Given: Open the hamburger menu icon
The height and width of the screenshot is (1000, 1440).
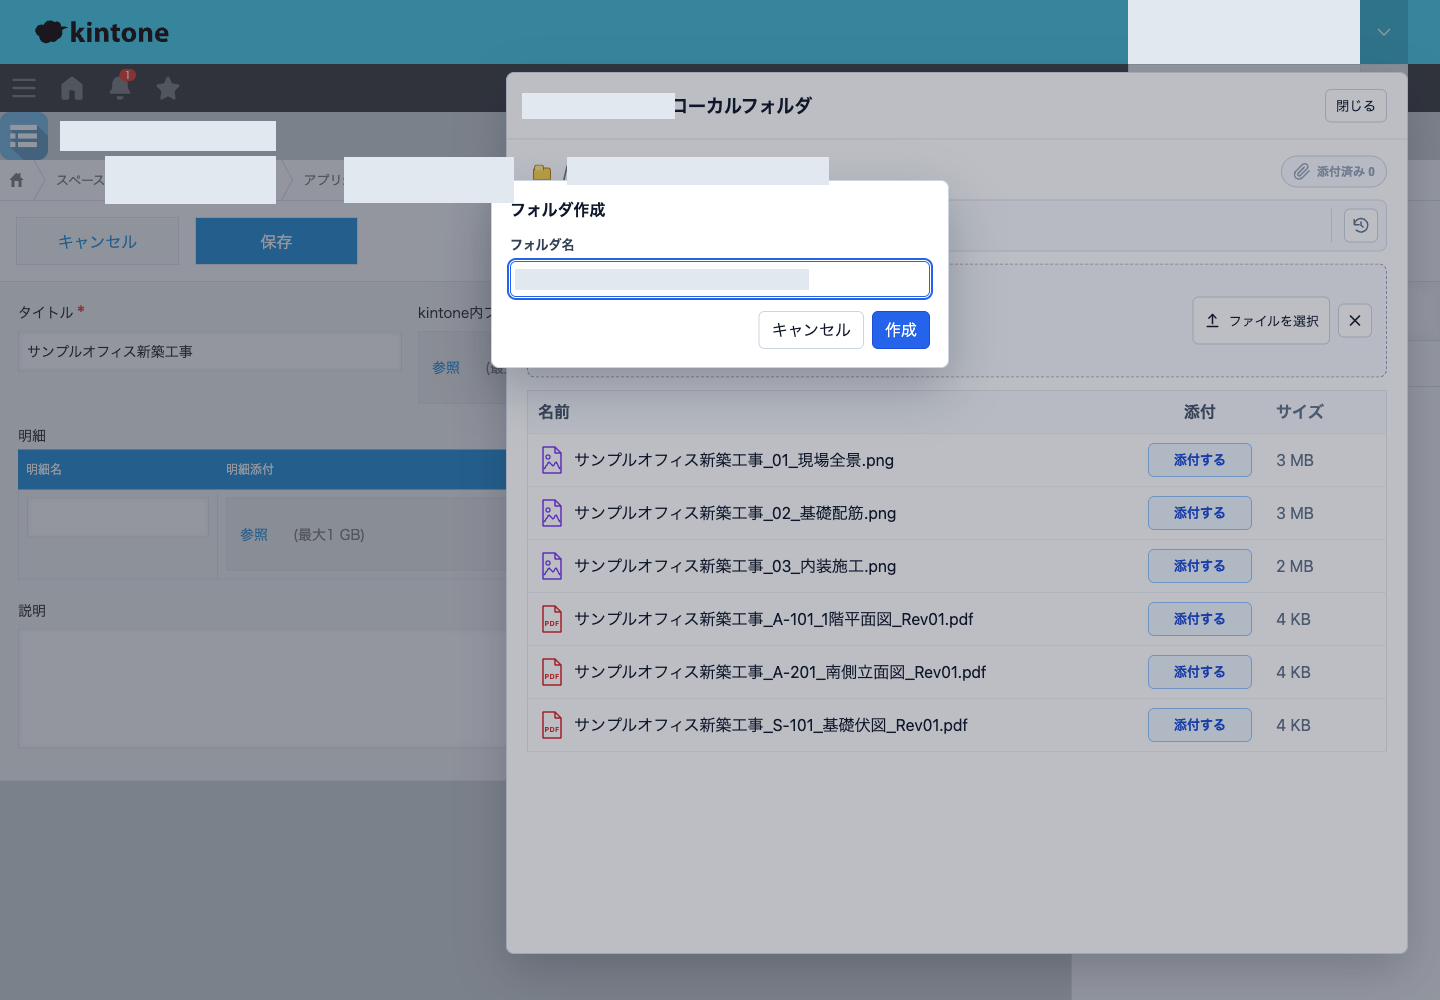Looking at the screenshot, I should coord(24,88).
